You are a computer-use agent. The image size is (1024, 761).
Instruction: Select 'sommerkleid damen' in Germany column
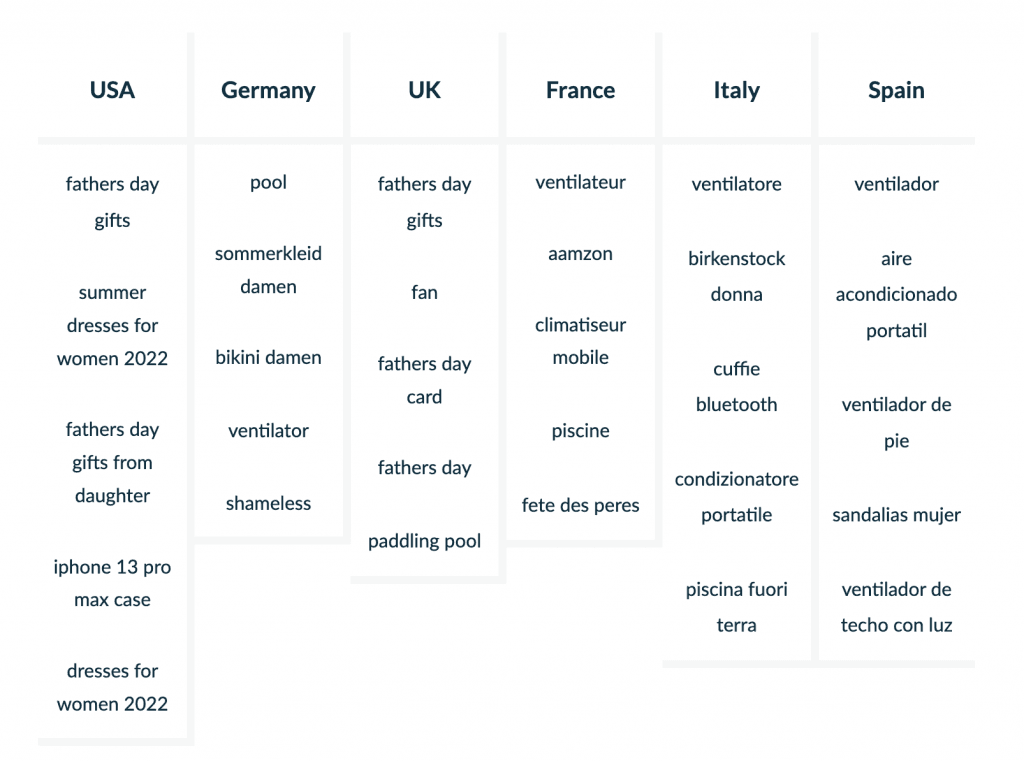click(268, 270)
